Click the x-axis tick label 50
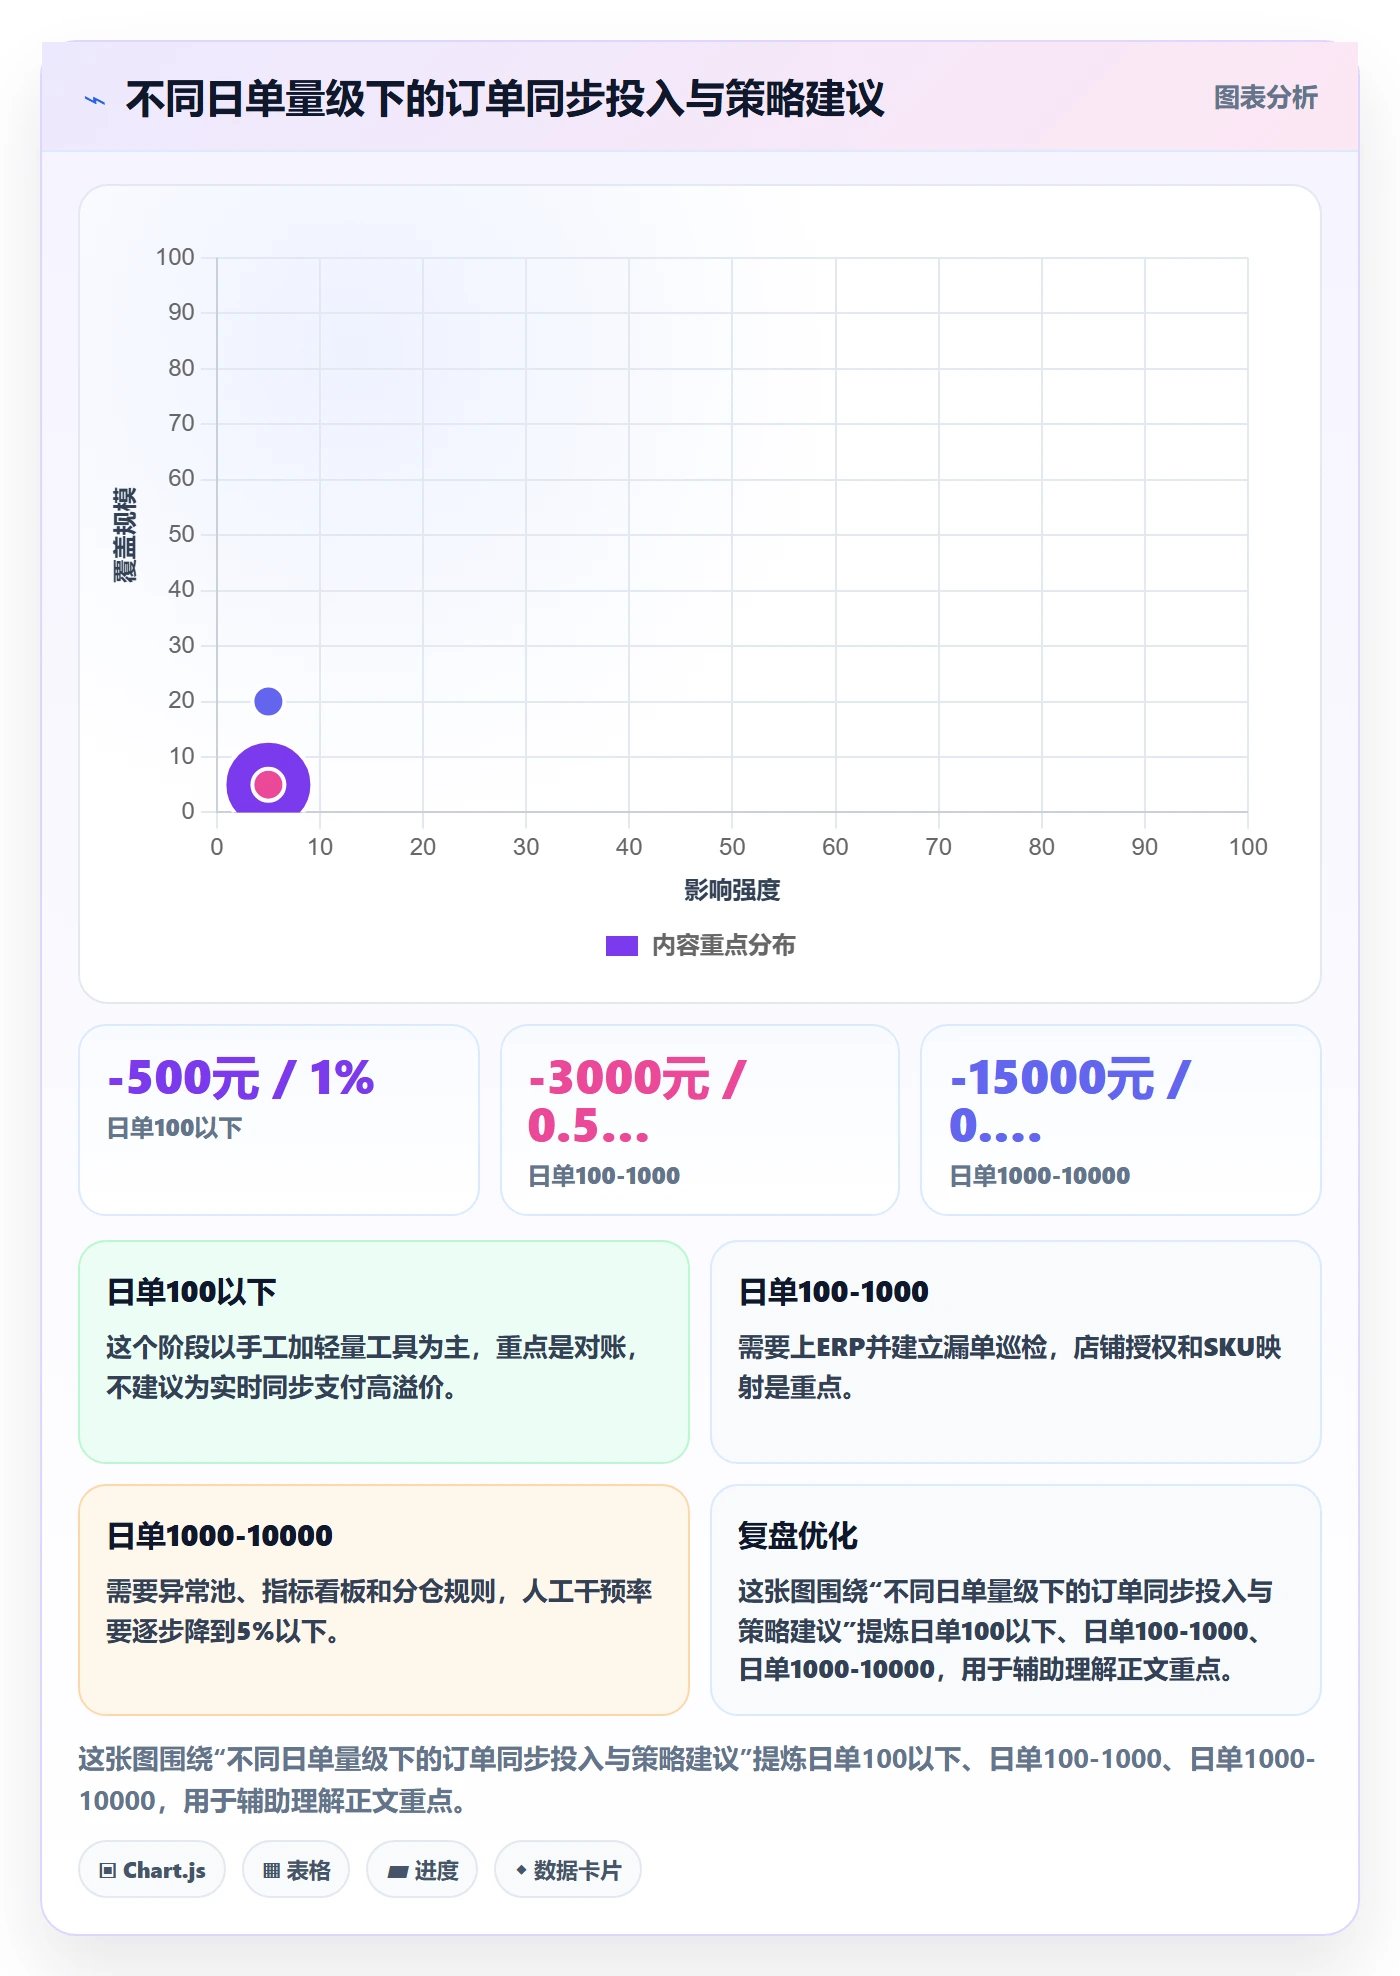This screenshot has width=1400, height=1976. [732, 847]
